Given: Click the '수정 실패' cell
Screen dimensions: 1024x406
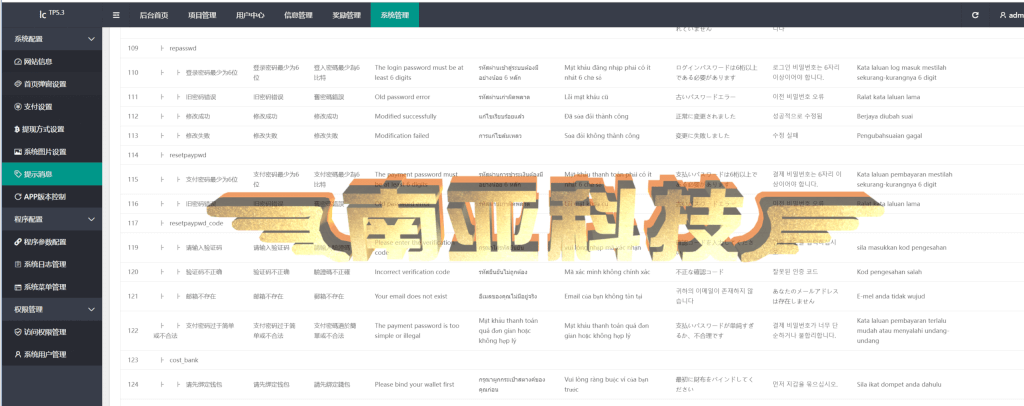Looking at the screenshot, I should [784, 136].
